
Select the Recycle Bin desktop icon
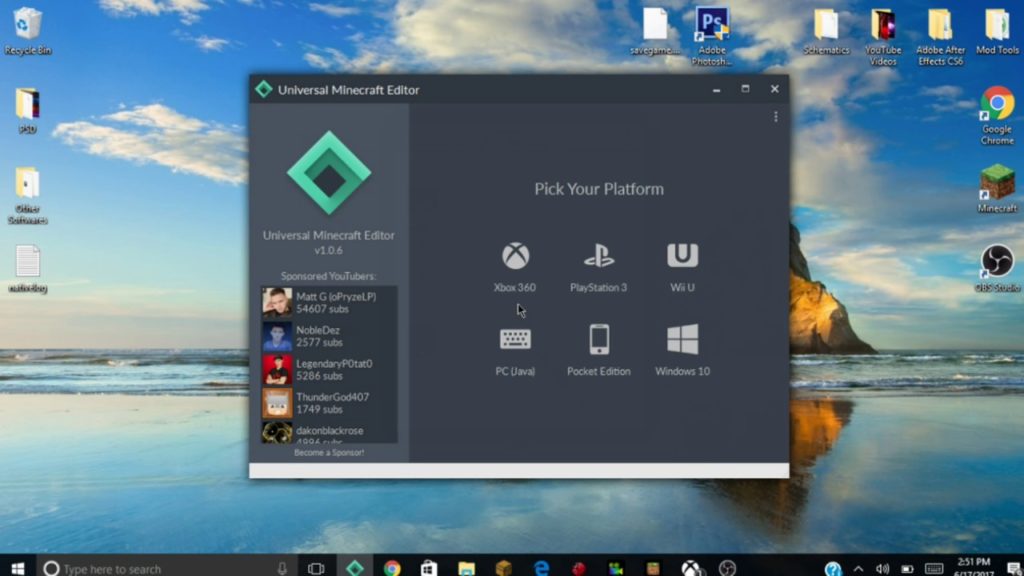coord(27,31)
